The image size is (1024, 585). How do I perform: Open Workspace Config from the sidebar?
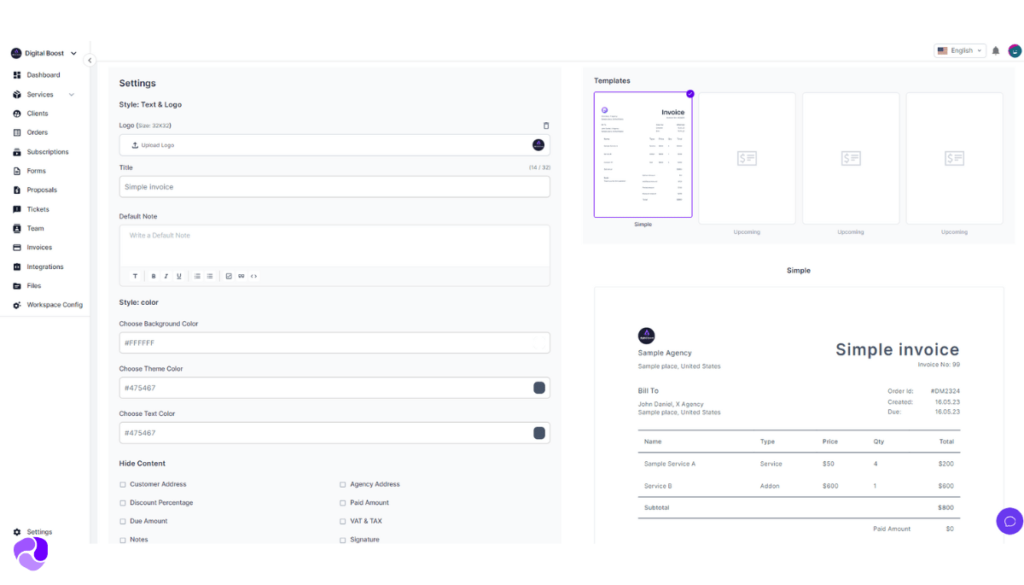54,305
